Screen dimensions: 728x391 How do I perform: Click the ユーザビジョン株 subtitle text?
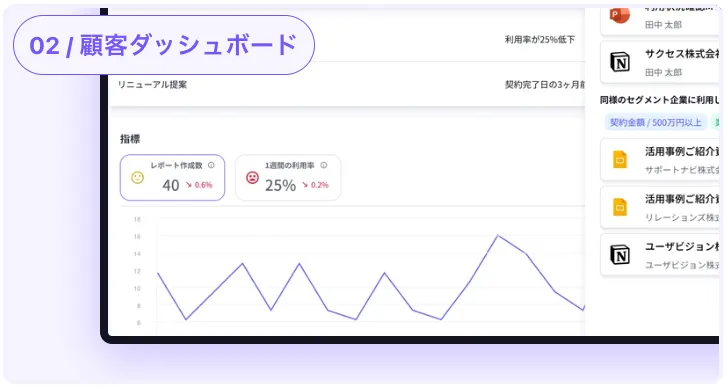tap(682, 265)
